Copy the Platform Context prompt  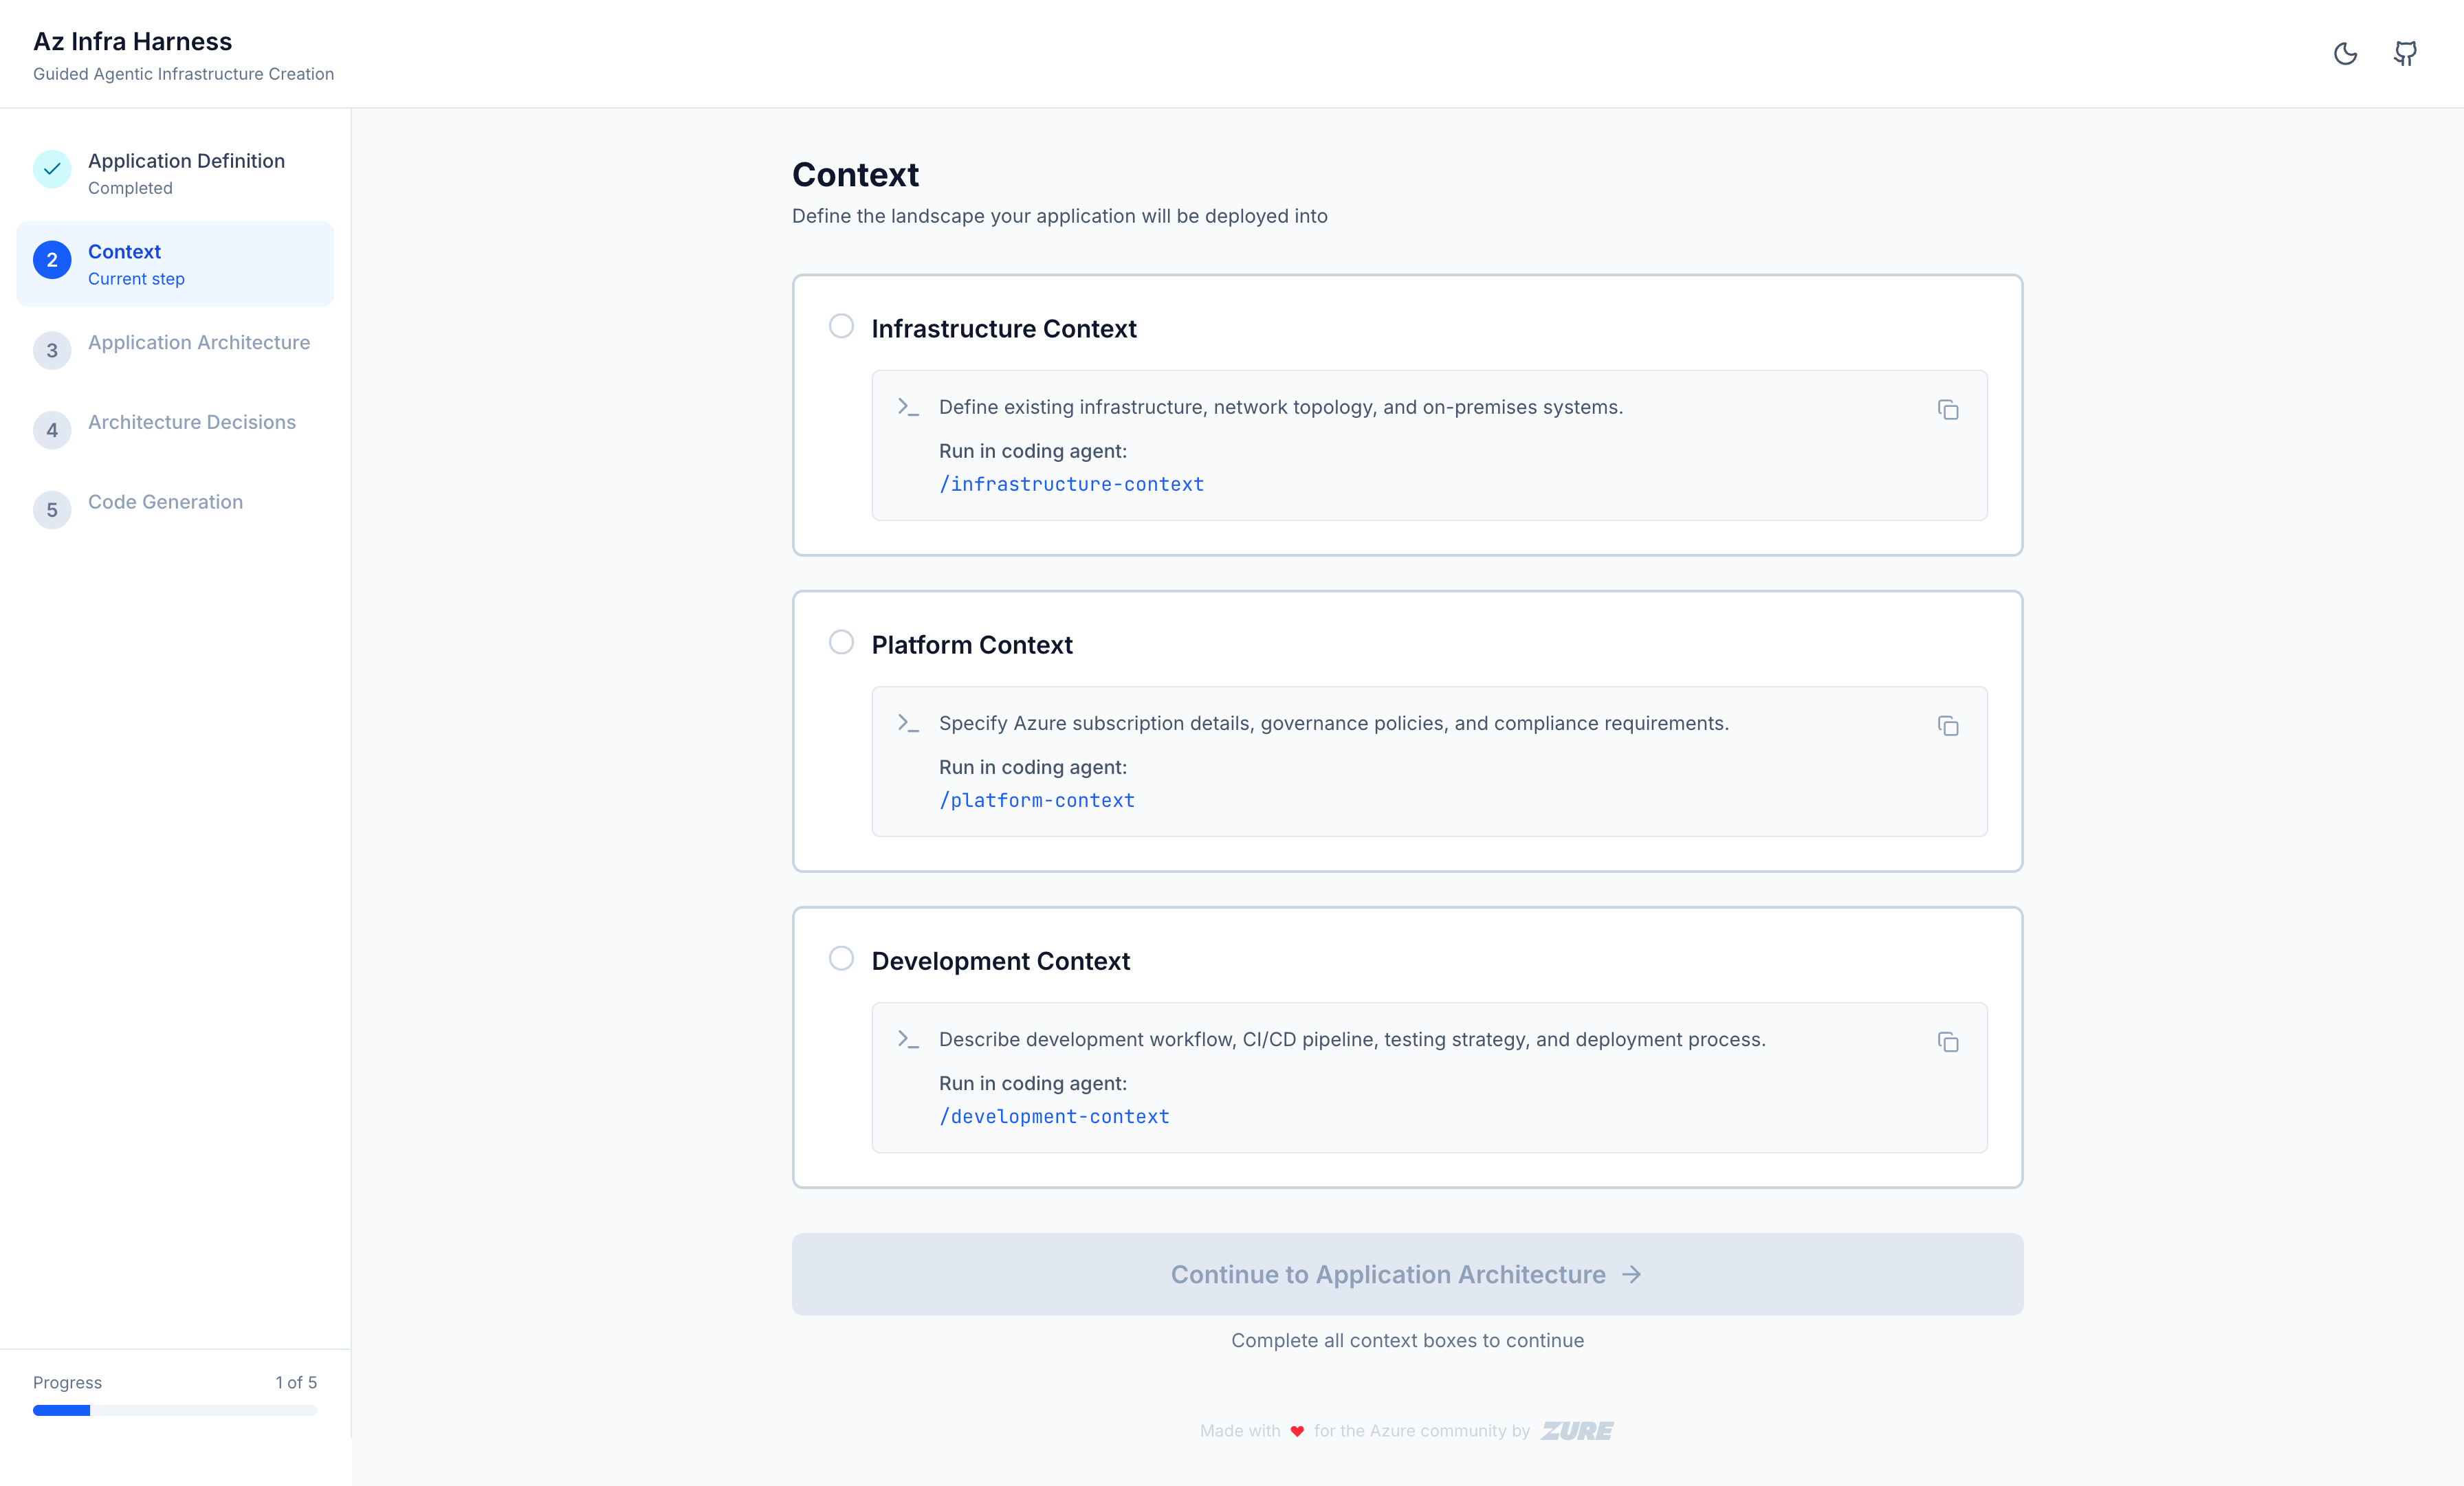click(x=1949, y=727)
